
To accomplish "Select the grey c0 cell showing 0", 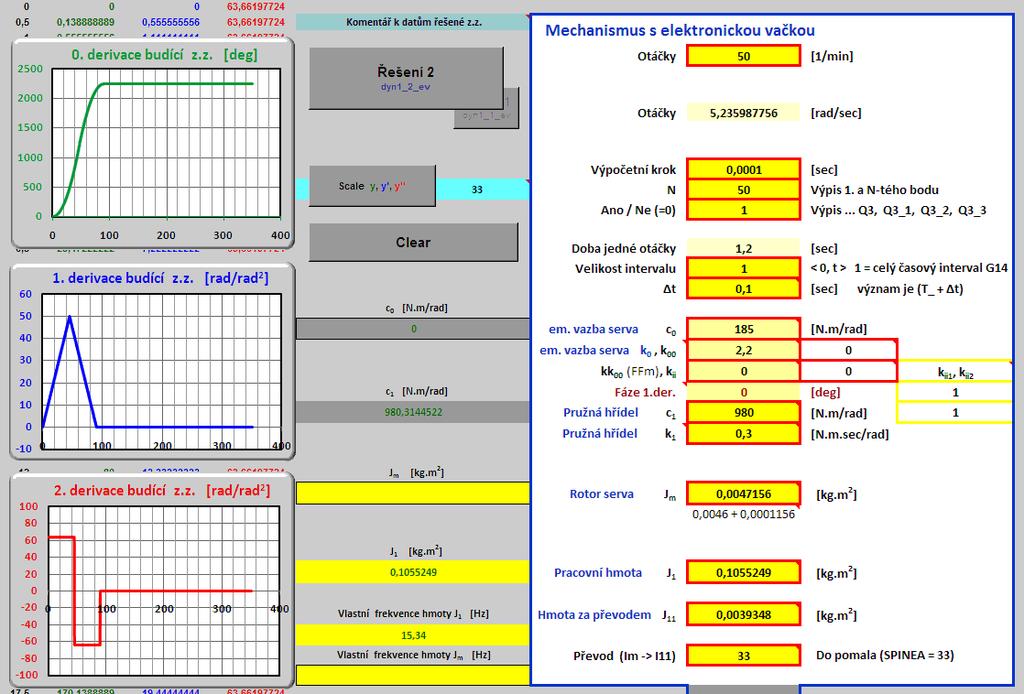I will pos(413,328).
